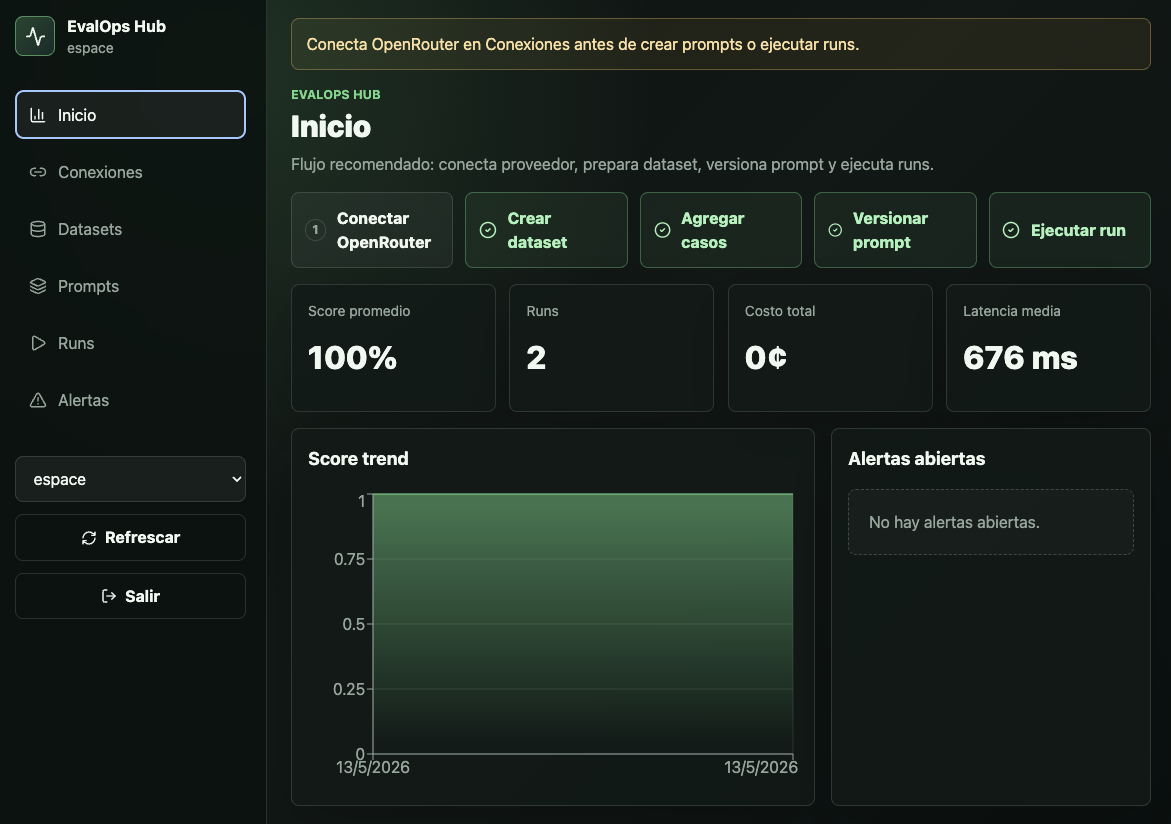1171x824 pixels.
Task: Go to Conexiones in the sidebar
Action: (130, 172)
